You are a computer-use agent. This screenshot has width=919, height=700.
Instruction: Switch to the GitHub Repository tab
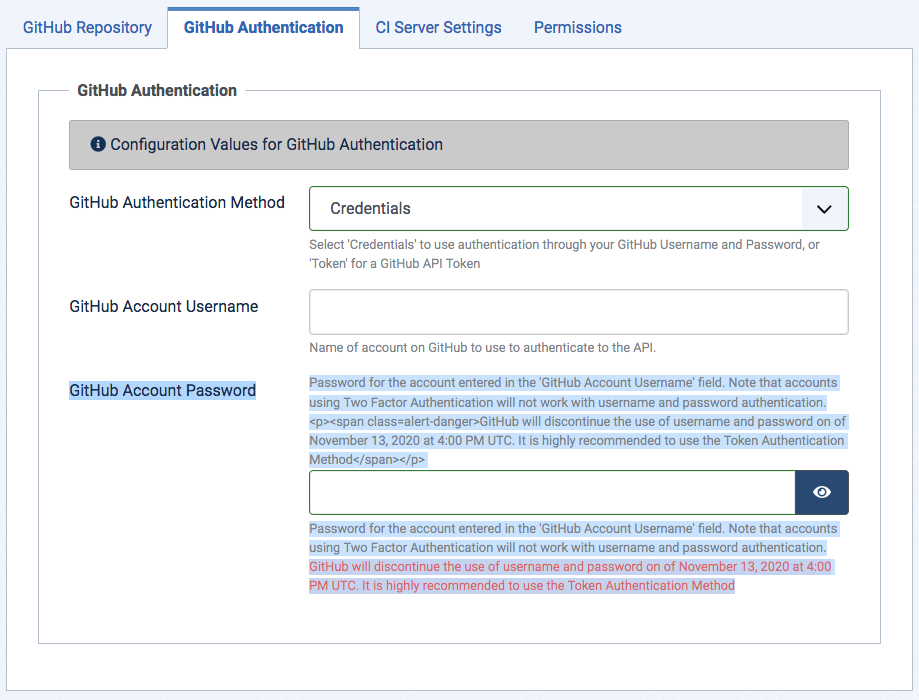(x=87, y=28)
